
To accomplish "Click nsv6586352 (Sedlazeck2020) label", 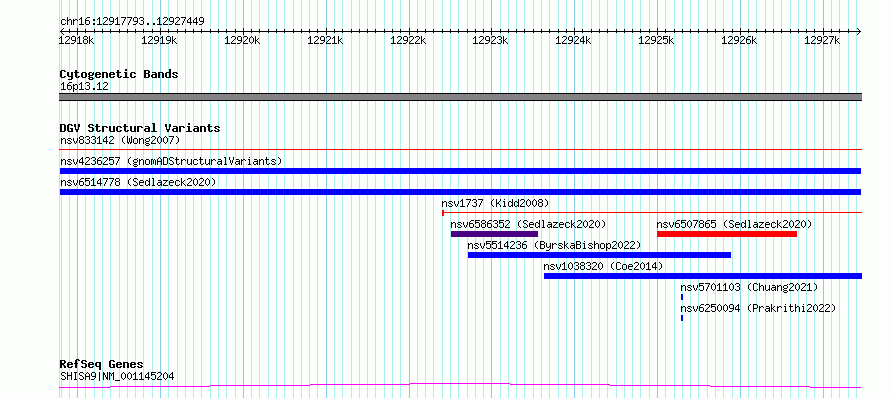I will click(528, 224).
